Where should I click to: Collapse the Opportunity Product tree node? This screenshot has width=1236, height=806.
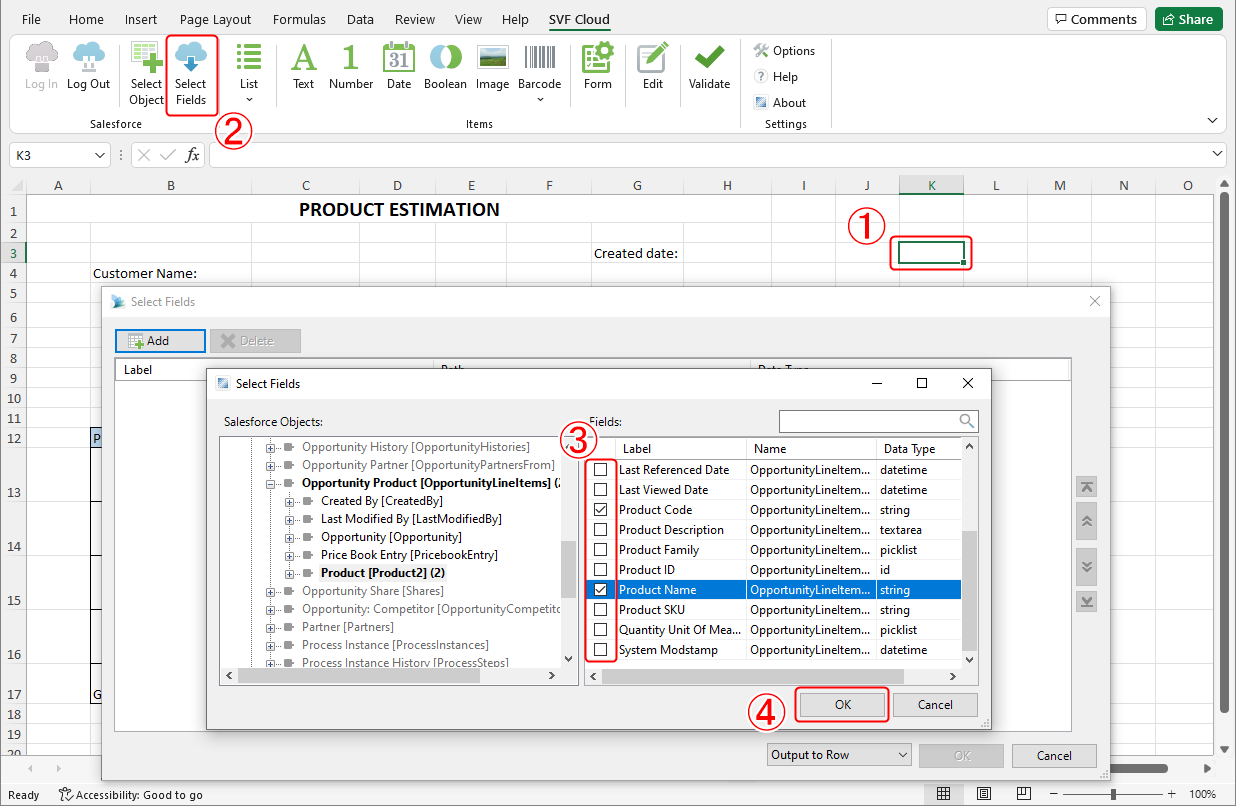pos(270,483)
